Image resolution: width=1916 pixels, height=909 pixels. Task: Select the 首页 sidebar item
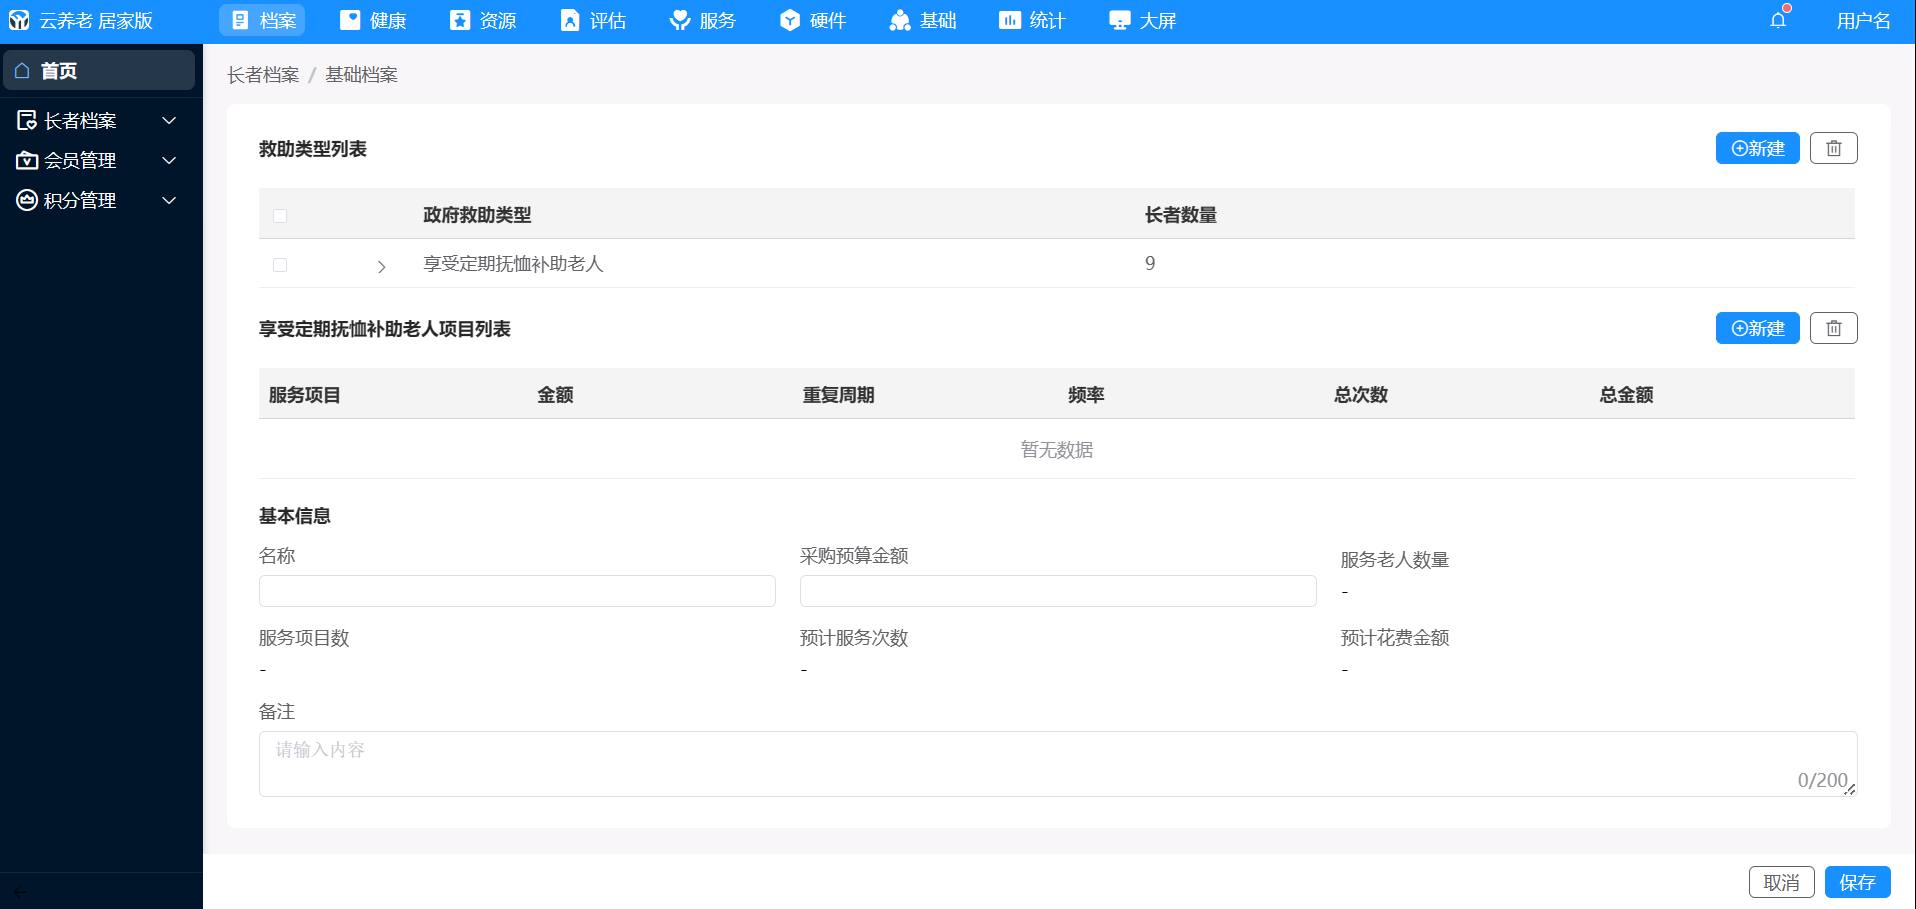98,71
